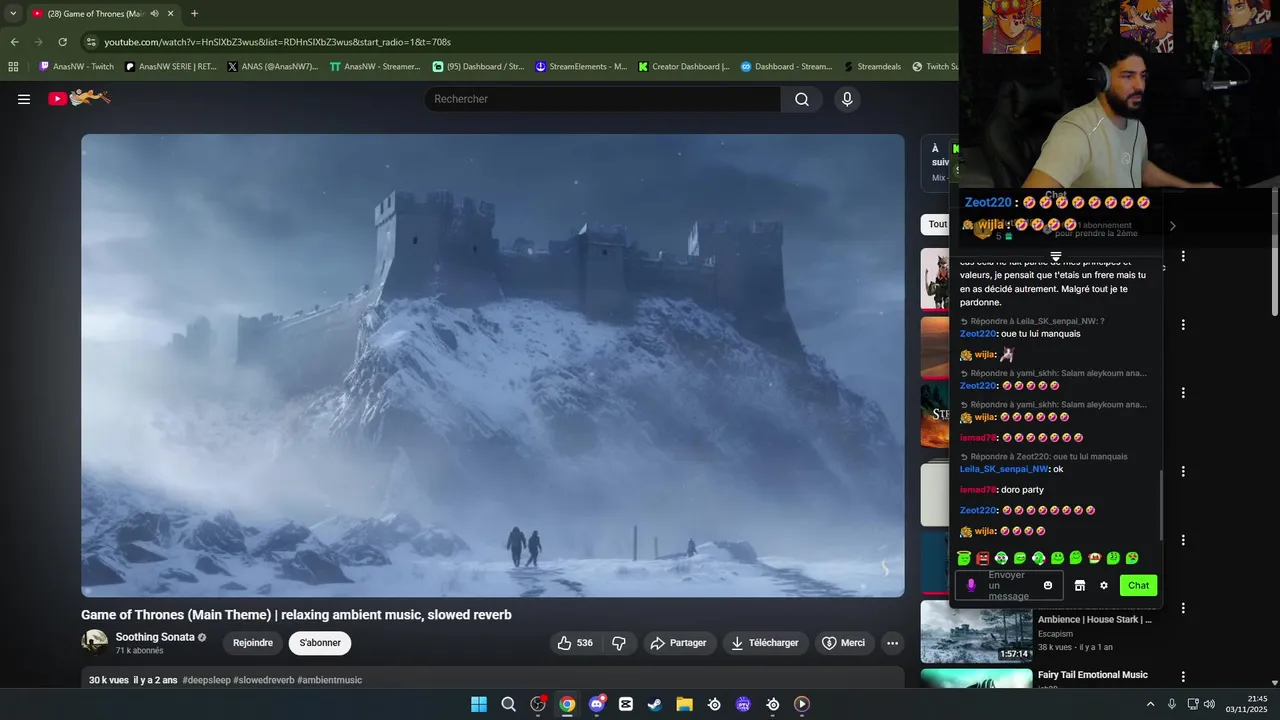Click the #slowedreverb hashtag
The width and height of the screenshot is (1280, 720).
click(x=264, y=680)
